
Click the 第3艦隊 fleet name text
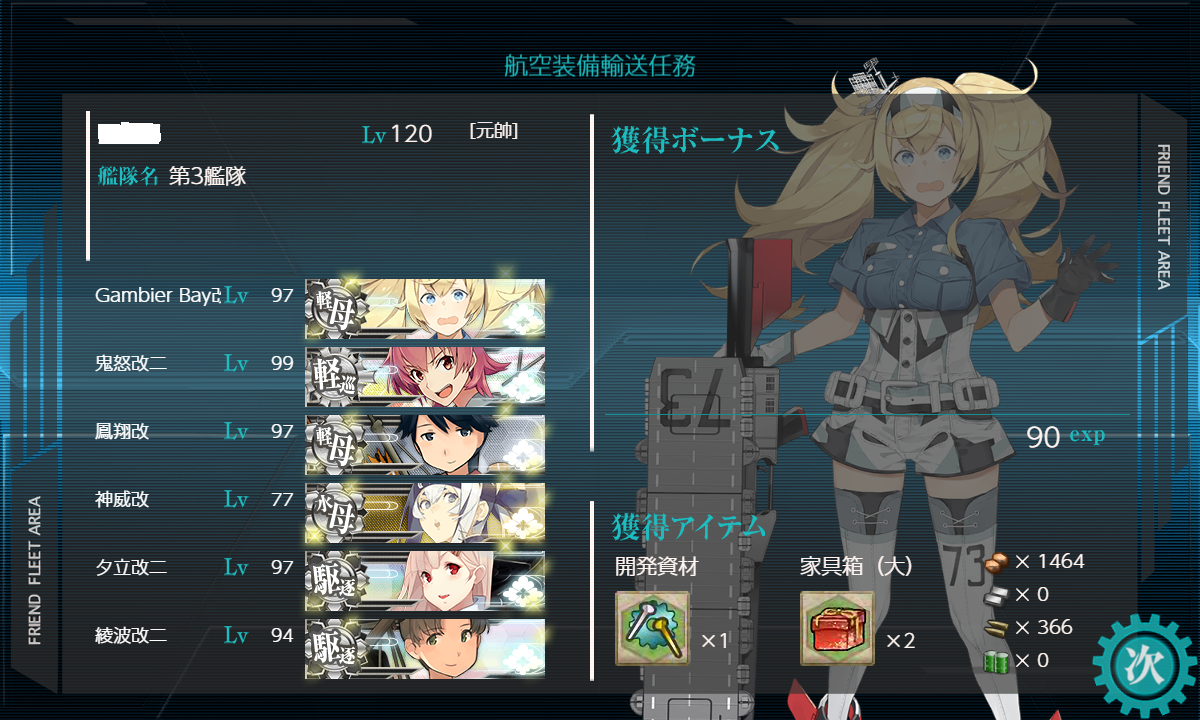coord(207,177)
